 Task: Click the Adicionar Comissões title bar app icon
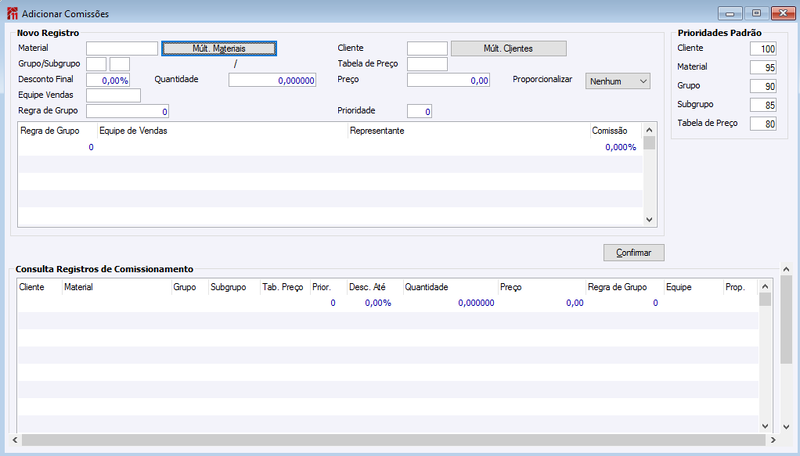(12, 14)
